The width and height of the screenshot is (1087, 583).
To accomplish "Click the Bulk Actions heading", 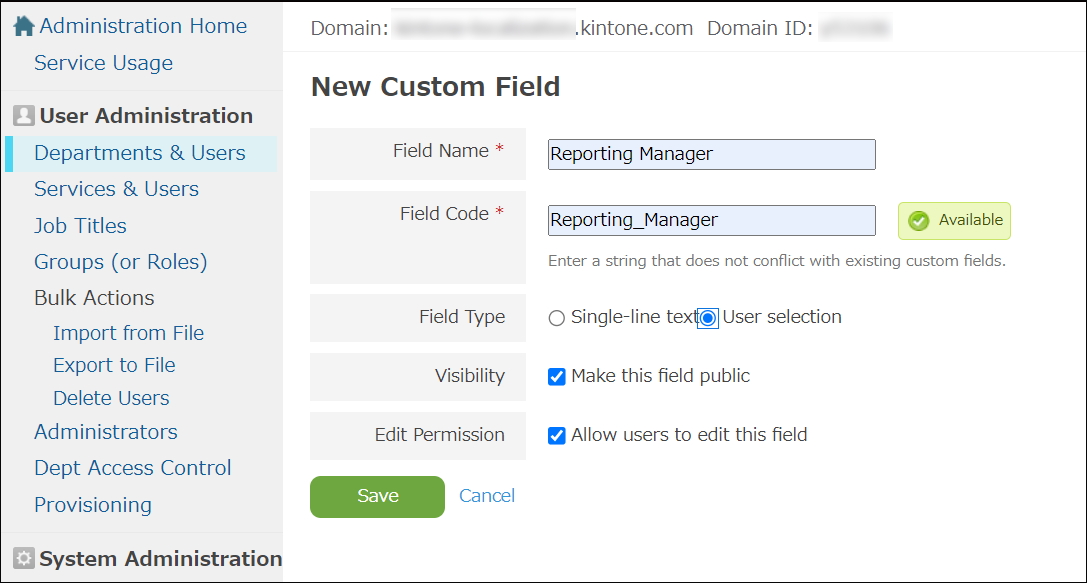I will point(94,297).
